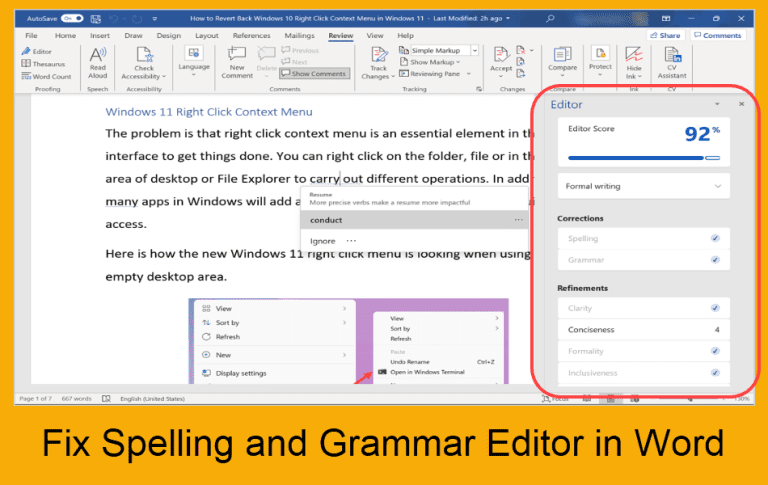Open more options for 'conduct' suggestion
The width and height of the screenshot is (768, 485).
click(518, 220)
